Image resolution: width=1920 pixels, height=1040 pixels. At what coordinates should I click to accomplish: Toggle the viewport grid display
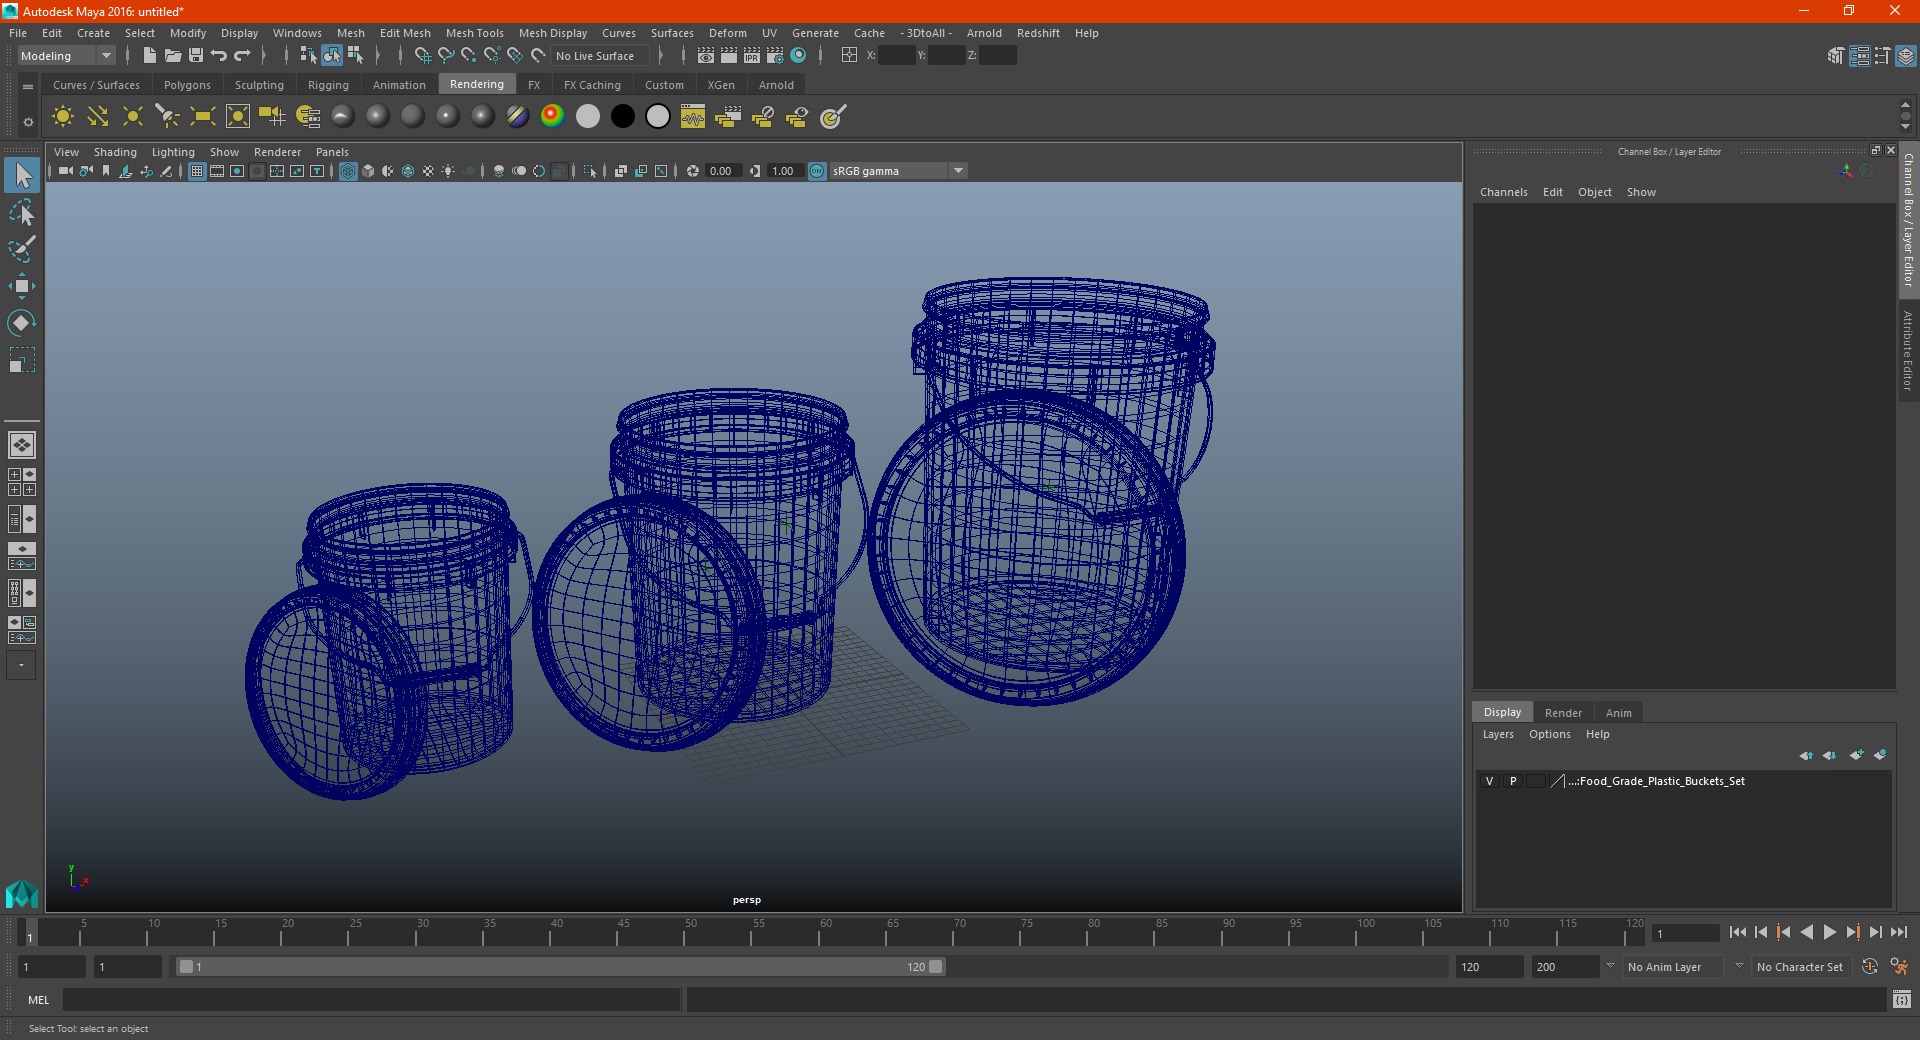[x=197, y=171]
